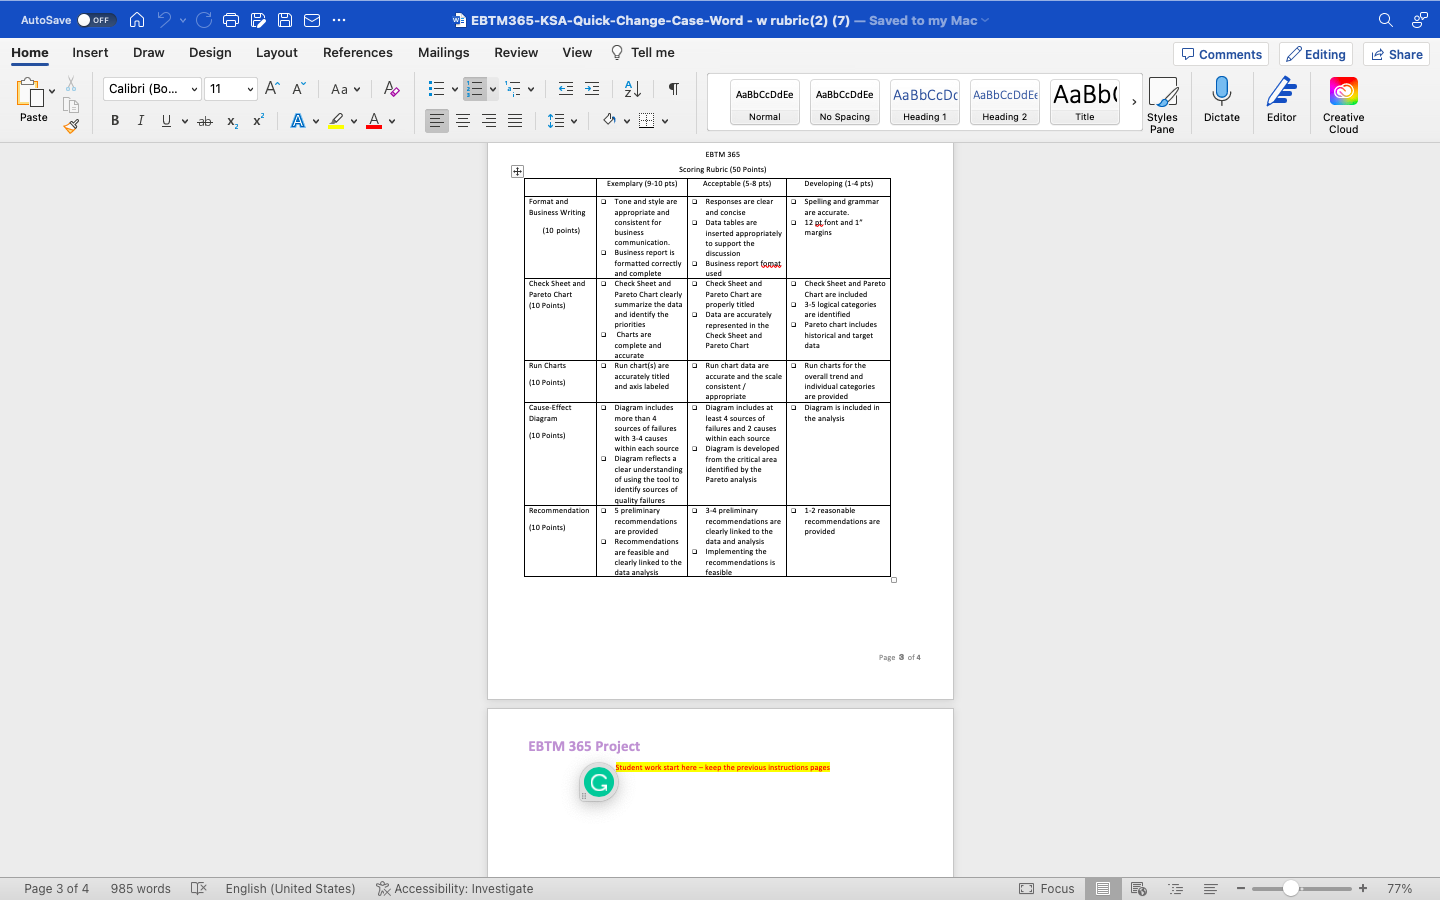
Task: Apply the red font color
Action: pos(374,121)
